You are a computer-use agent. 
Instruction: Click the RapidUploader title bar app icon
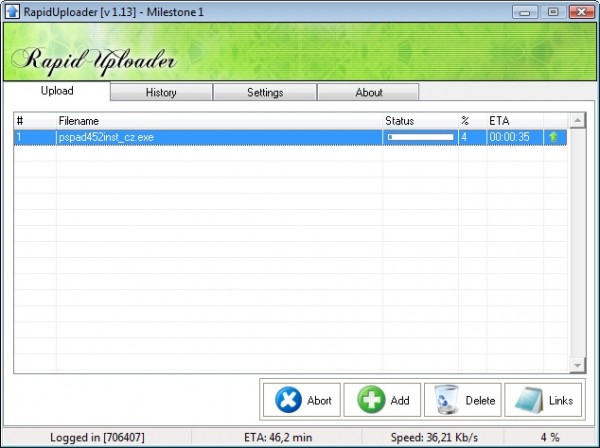coord(12,11)
